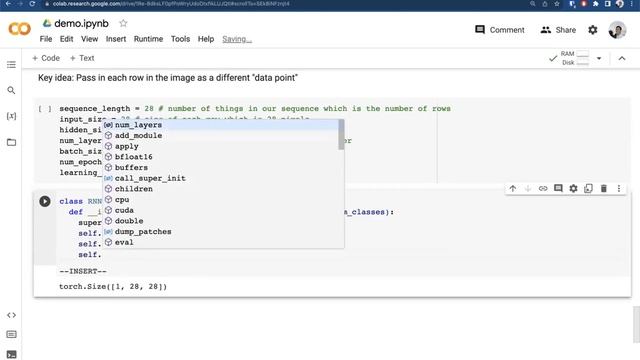This screenshot has height=360, width=640.
Task: Open the find and replace search panel
Action: [x=11, y=90]
